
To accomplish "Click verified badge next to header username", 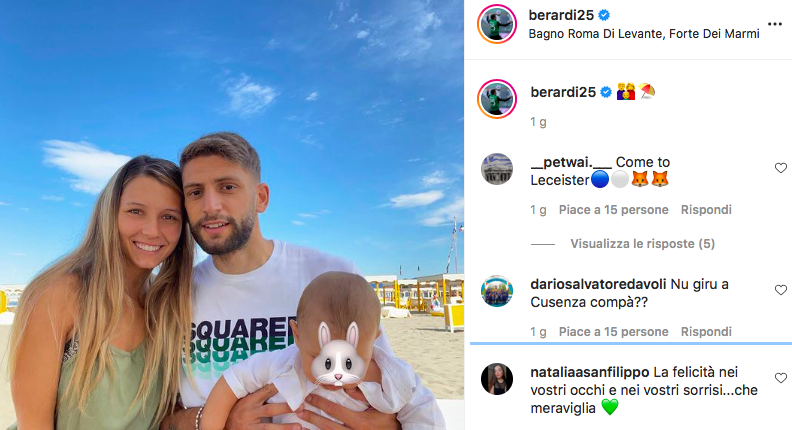I will click(604, 16).
